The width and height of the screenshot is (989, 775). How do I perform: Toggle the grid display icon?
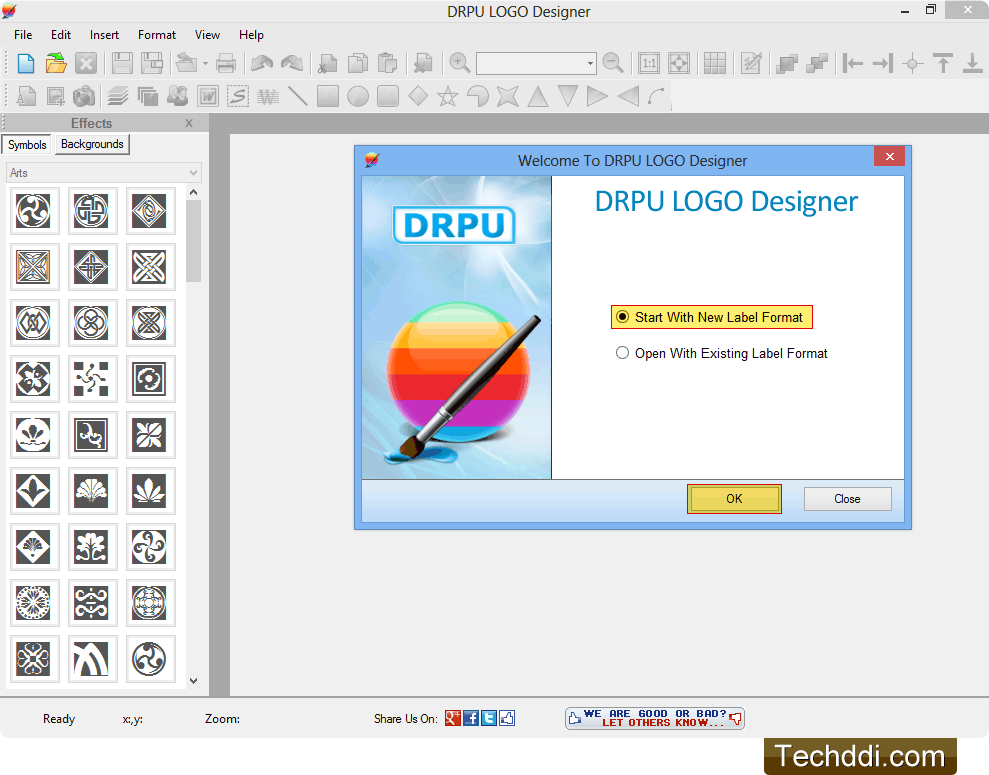click(x=715, y=64)
